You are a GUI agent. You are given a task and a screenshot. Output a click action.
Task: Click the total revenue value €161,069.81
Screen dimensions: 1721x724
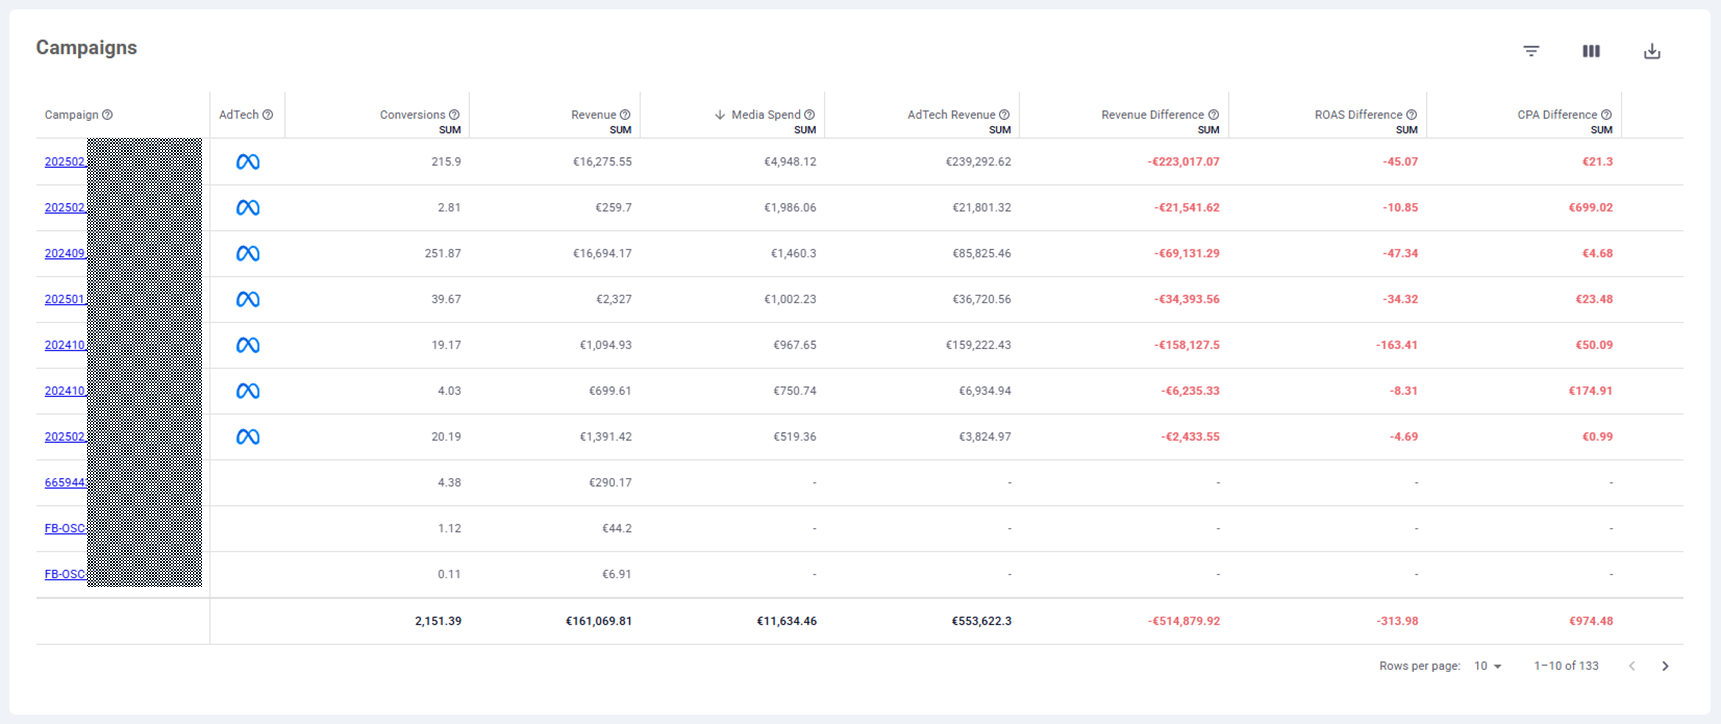[599, 621]
